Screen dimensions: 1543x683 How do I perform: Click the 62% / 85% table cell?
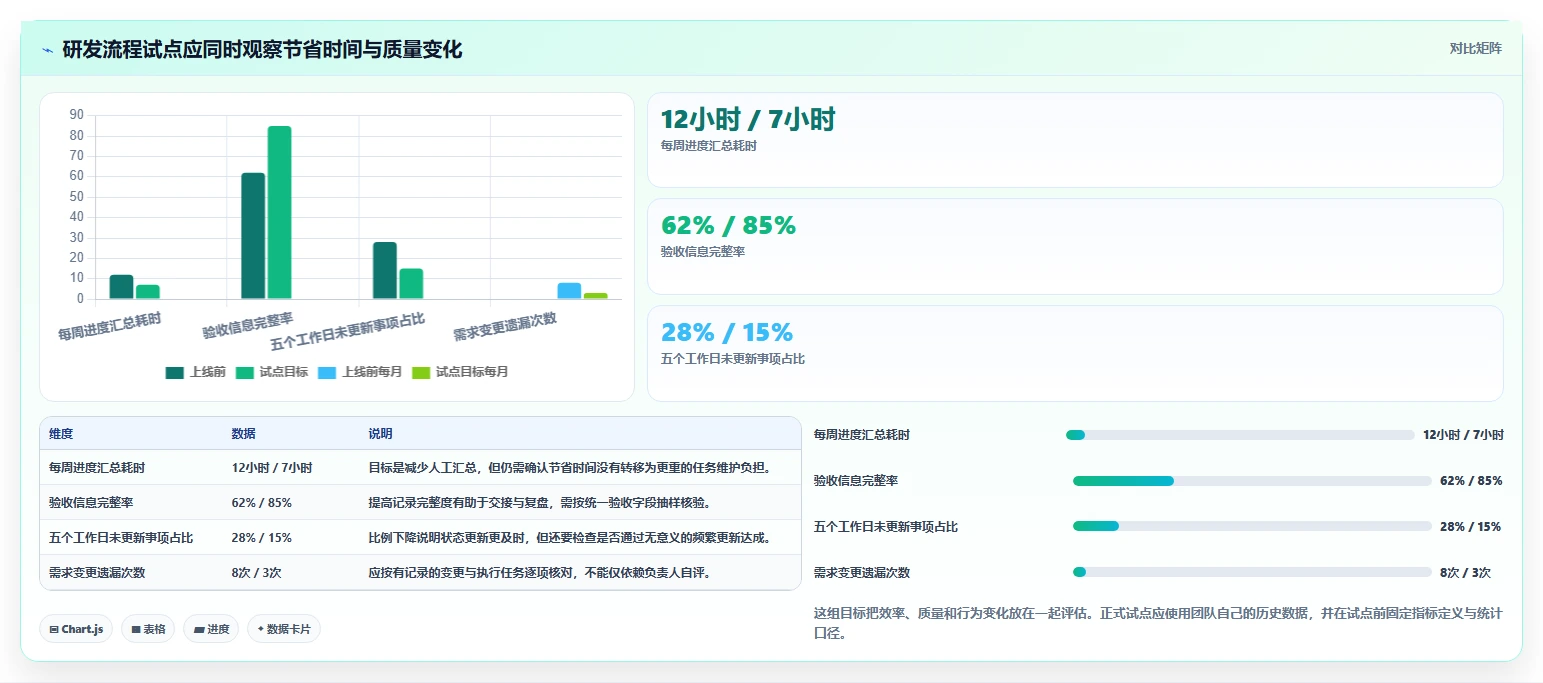coord(262,503)
